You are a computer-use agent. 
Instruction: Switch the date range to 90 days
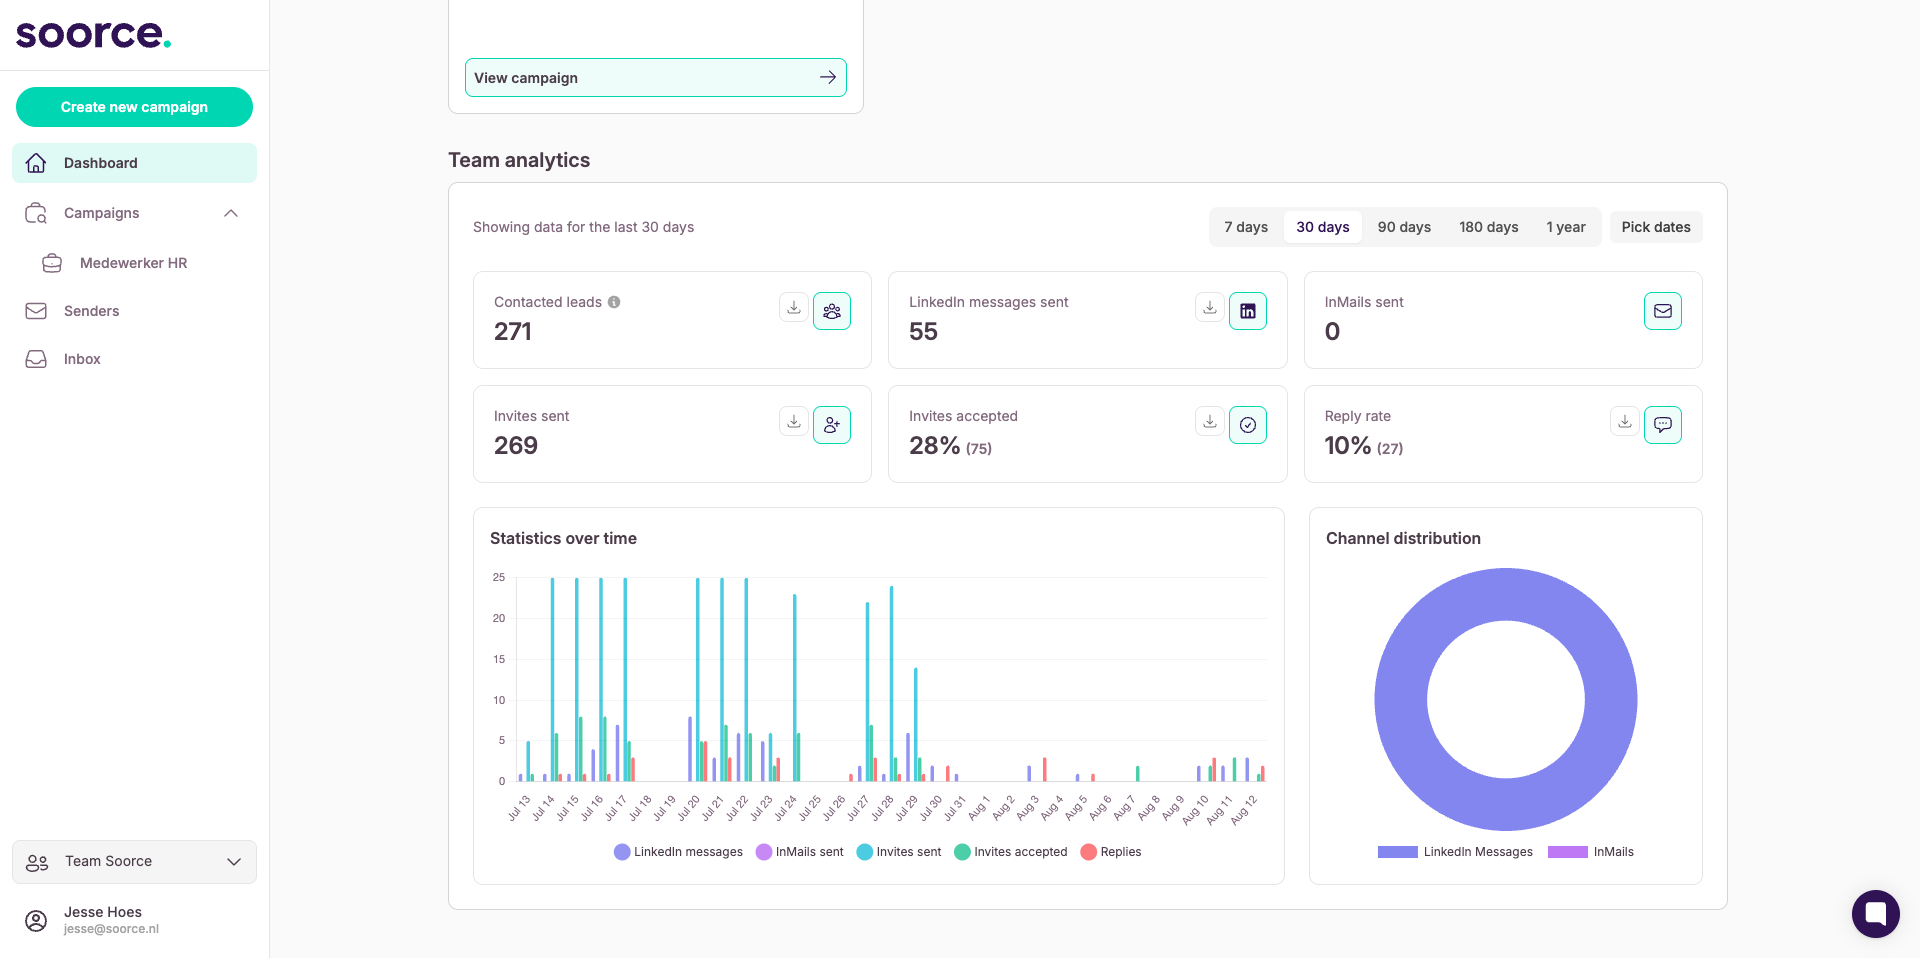pyautogui.click(x=1404, y=227)
